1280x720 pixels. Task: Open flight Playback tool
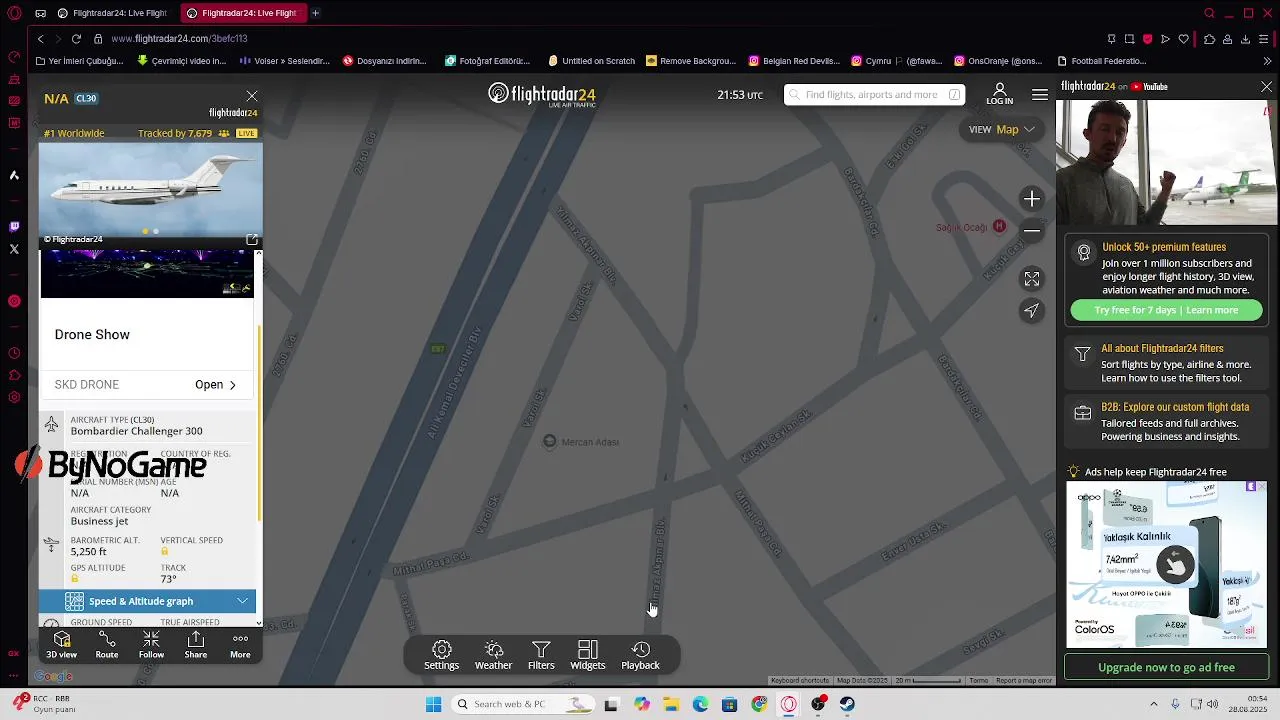tap(640, 656)
